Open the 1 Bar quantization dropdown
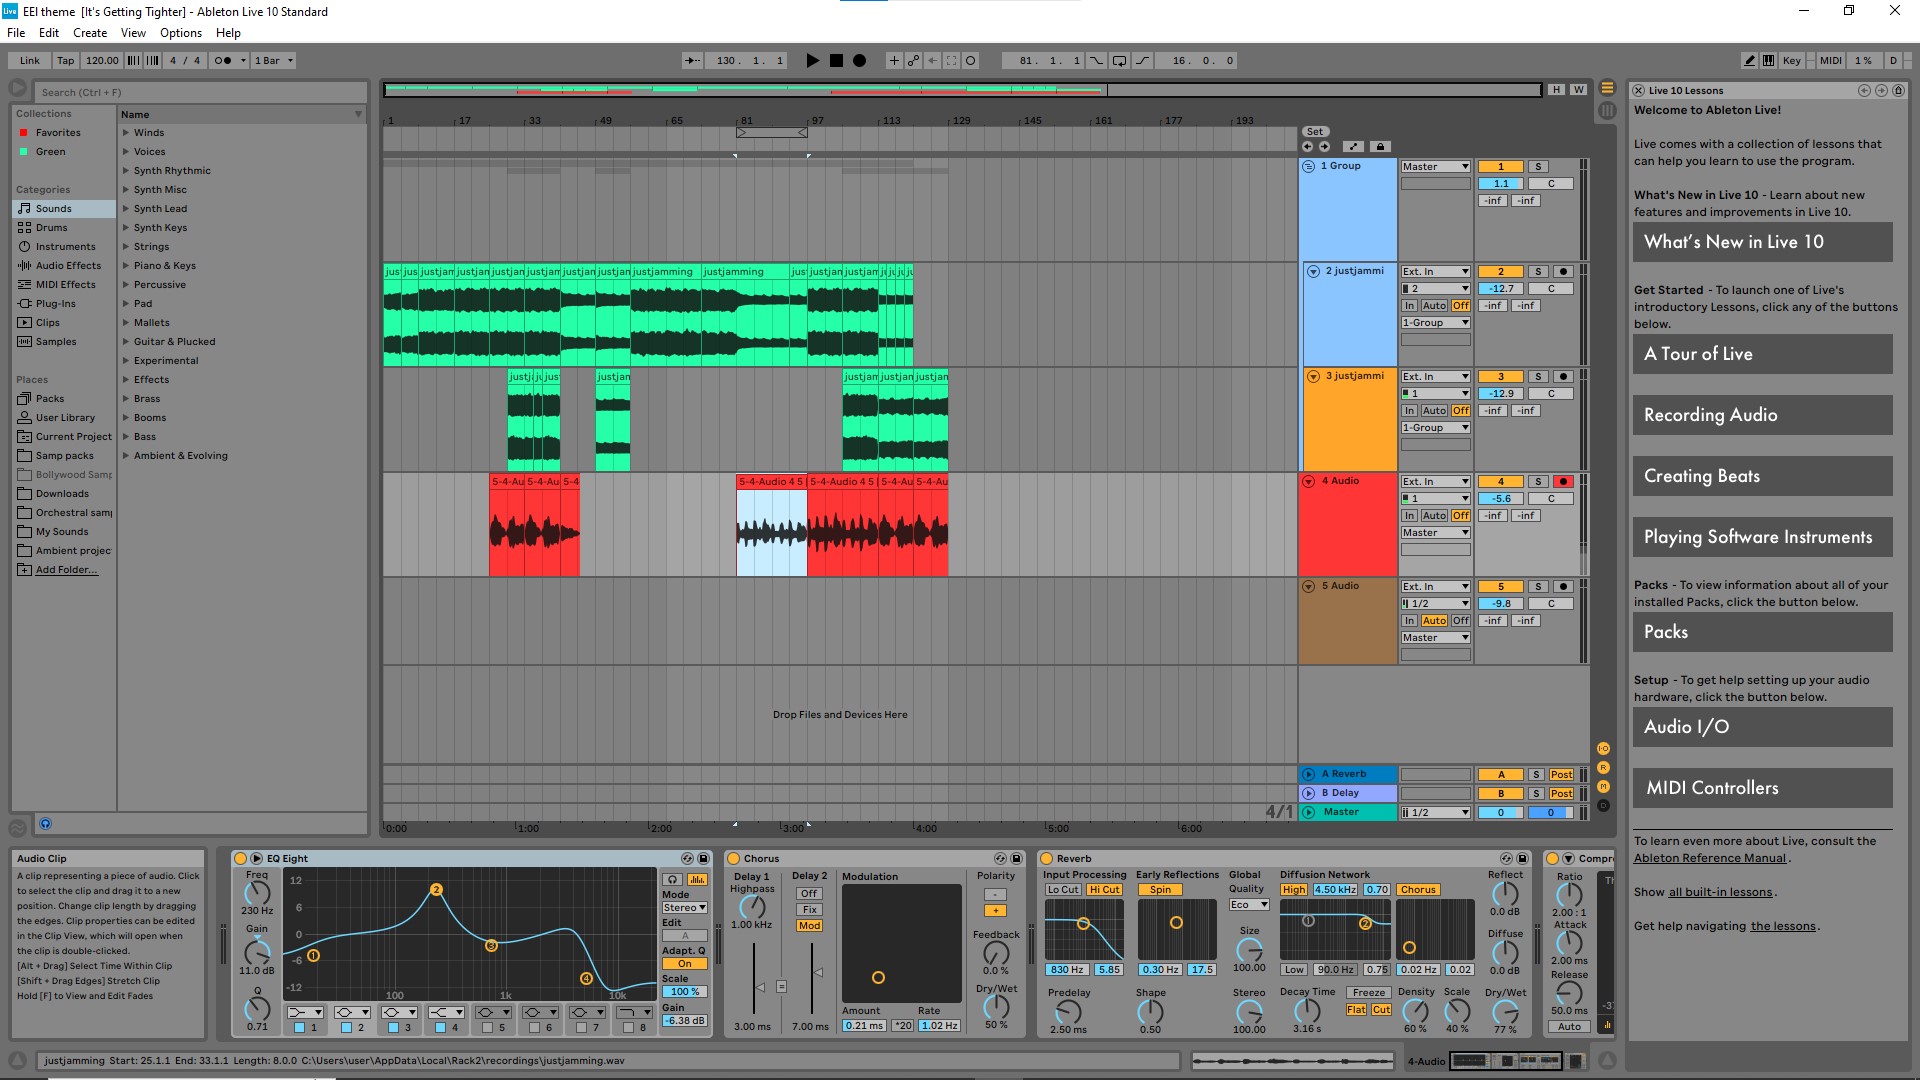The image size is (1920, 1080). (274, 61)
